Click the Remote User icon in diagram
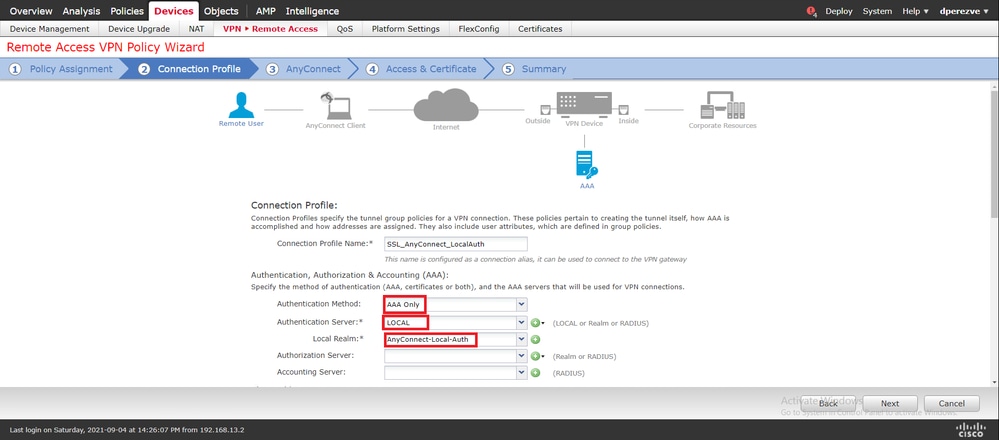The image size is (999, 440). (241, 105)
